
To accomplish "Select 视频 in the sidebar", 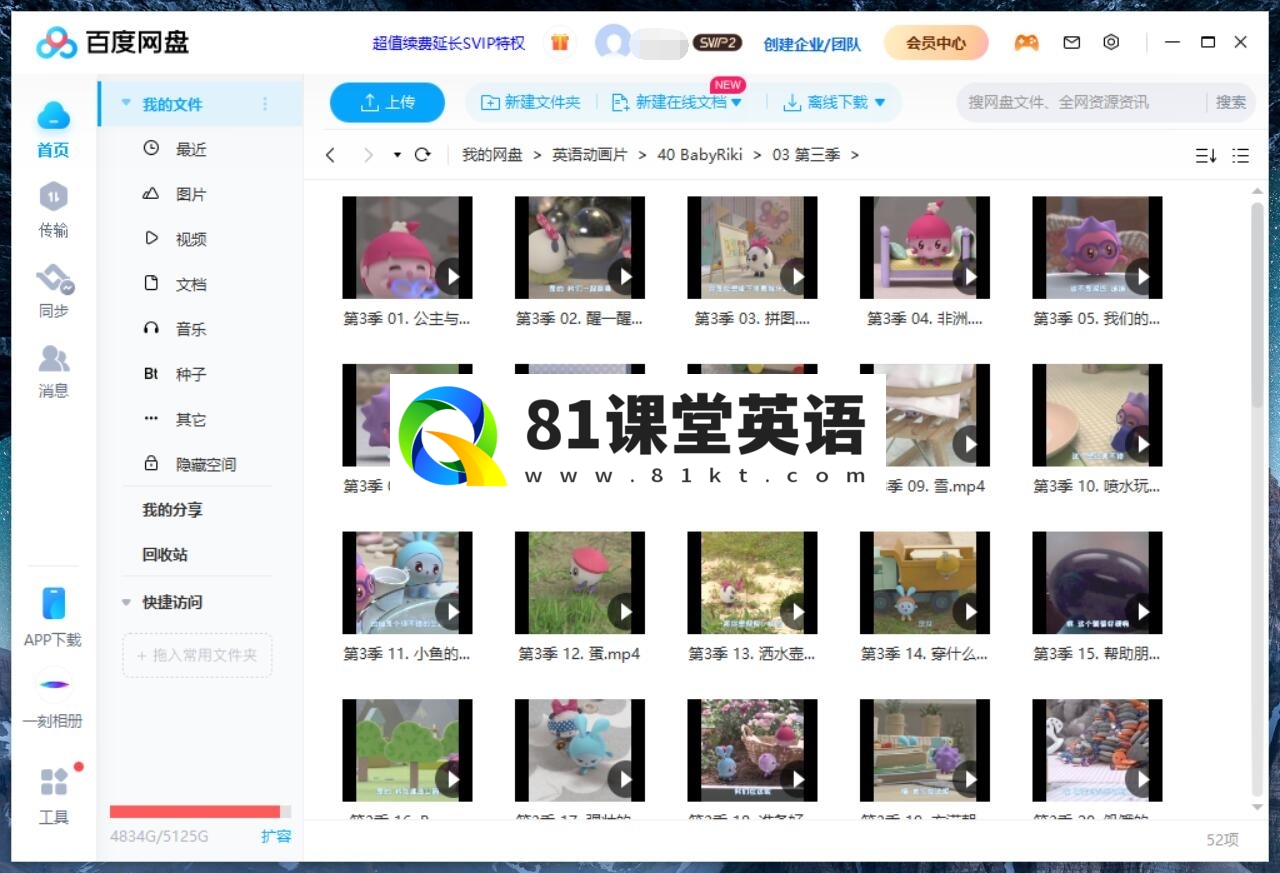I will pyautogui.click(x=191, y=239).
